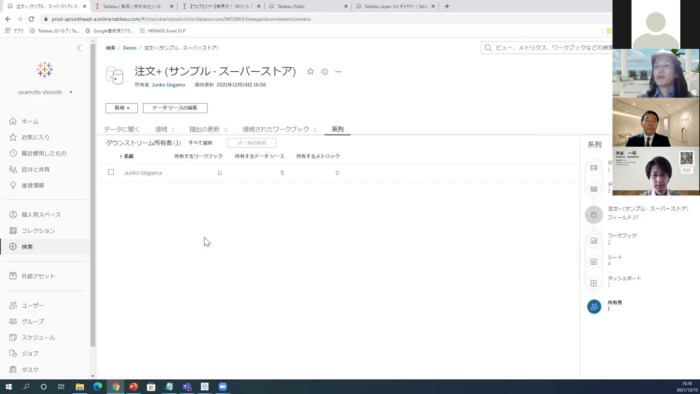Open shared with me icon in sidebar

pos(13,169)
